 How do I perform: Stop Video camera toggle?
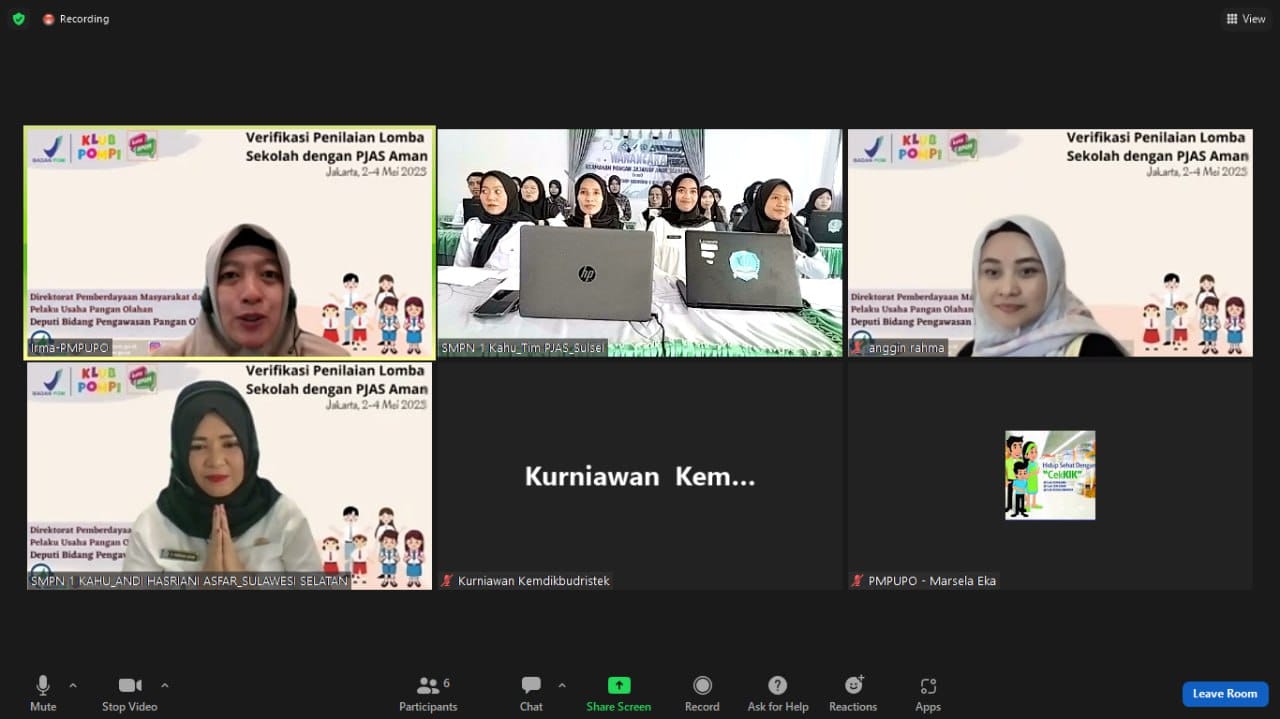[130, 693]
